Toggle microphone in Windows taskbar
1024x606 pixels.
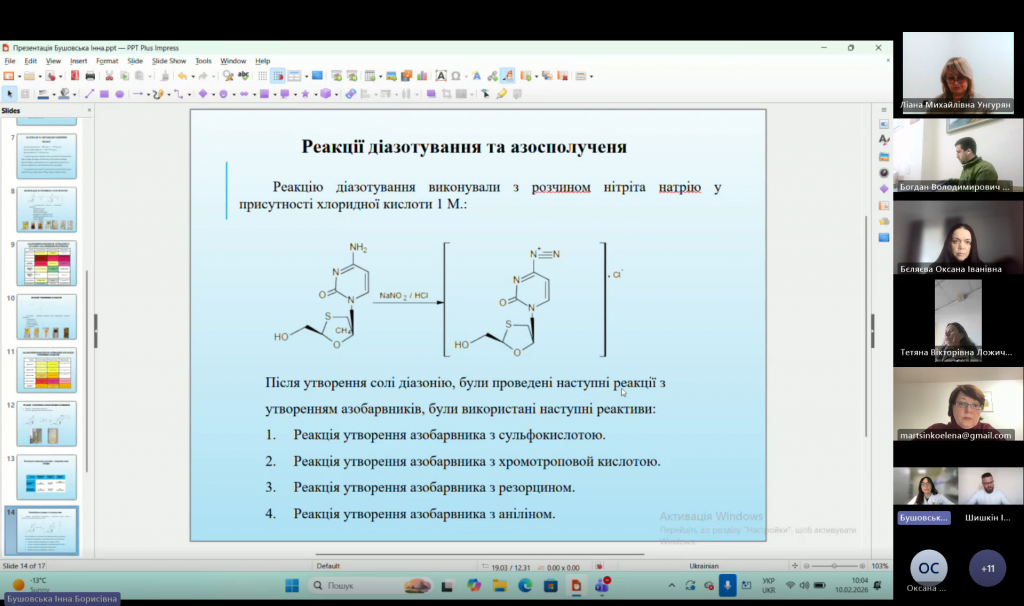[x=728, y=584]
